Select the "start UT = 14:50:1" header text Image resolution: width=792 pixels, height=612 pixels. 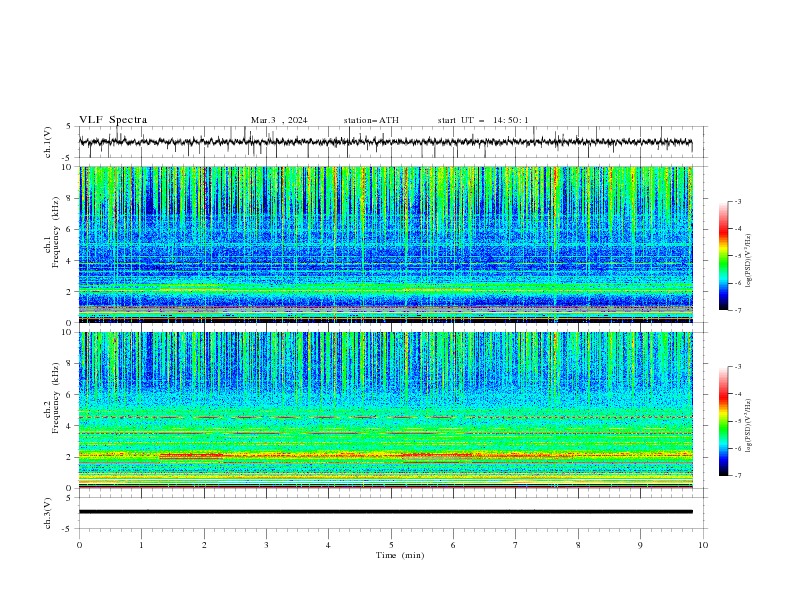click(483, 120)
